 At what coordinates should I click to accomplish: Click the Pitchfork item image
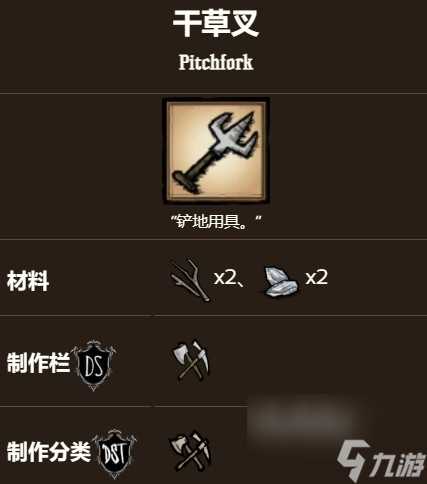[x=216, y=150]
